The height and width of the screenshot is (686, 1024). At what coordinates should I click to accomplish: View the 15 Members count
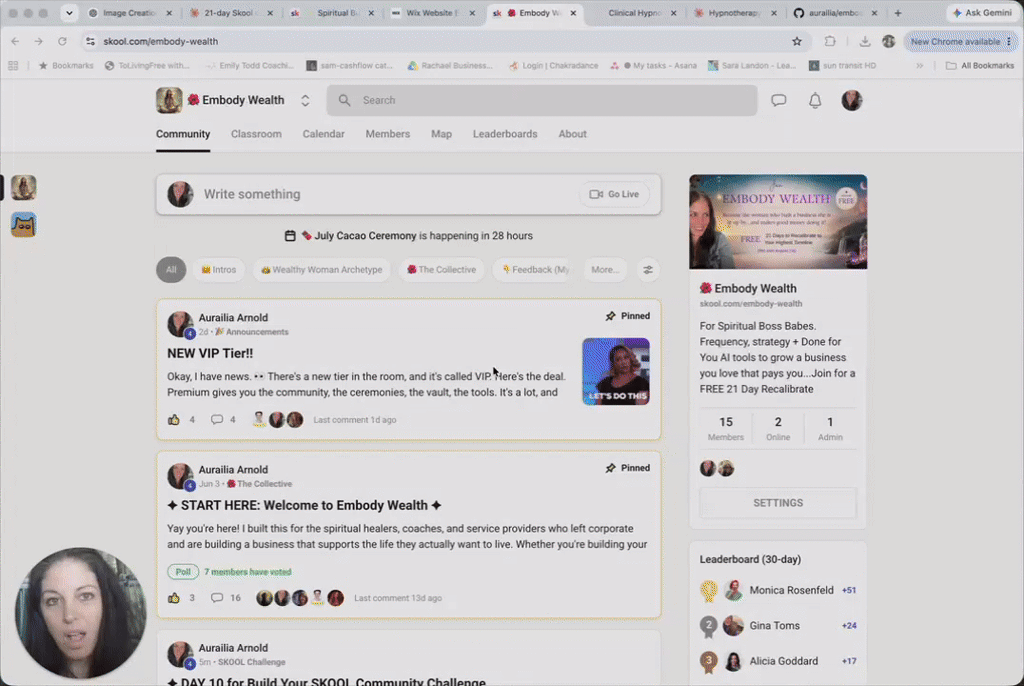point(726,429)
